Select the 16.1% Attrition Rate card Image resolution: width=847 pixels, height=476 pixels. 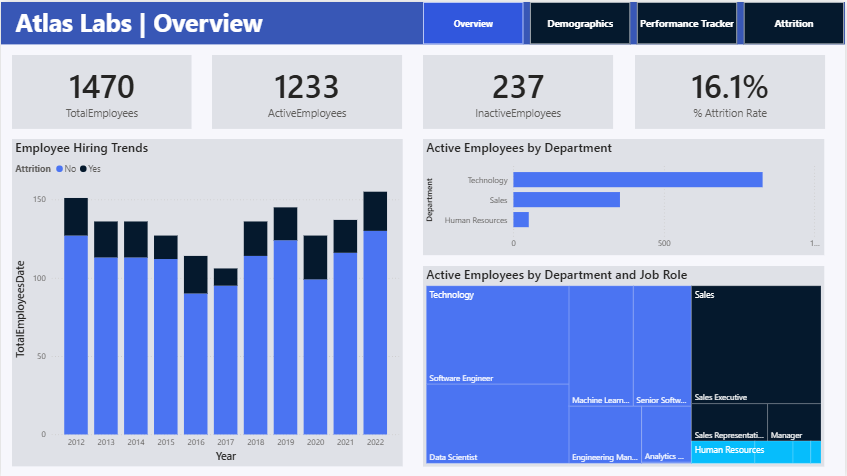730,92
